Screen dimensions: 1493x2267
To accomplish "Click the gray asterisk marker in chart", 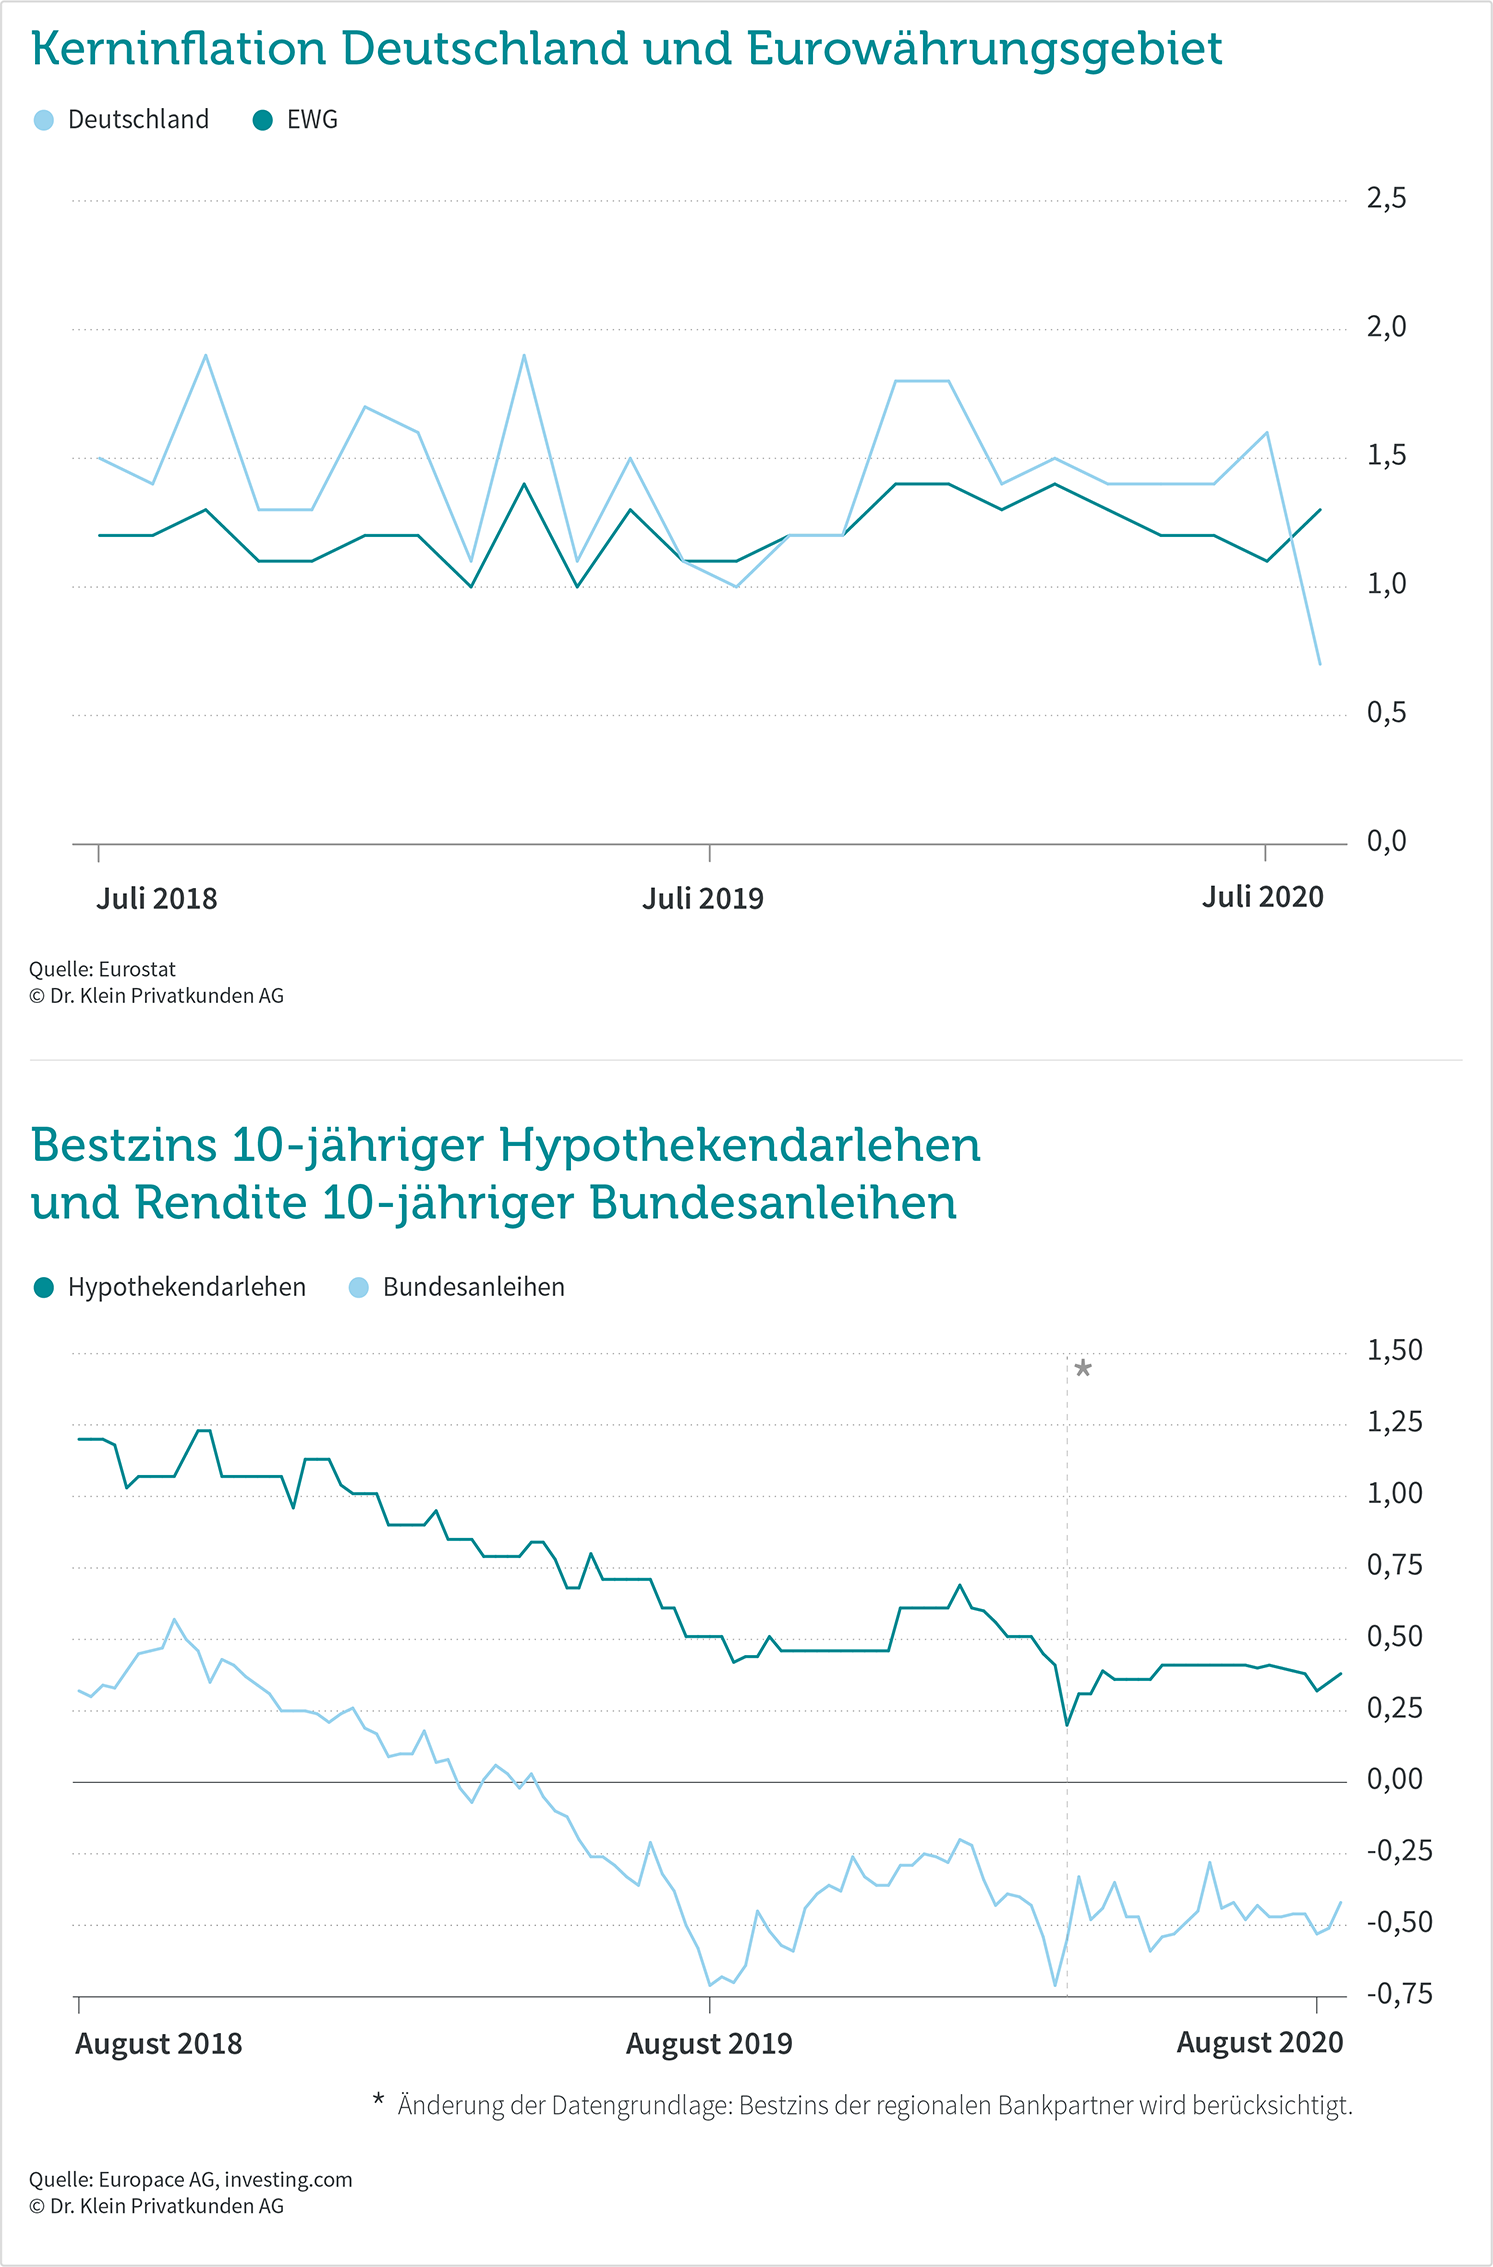I will (1083, 1369).
